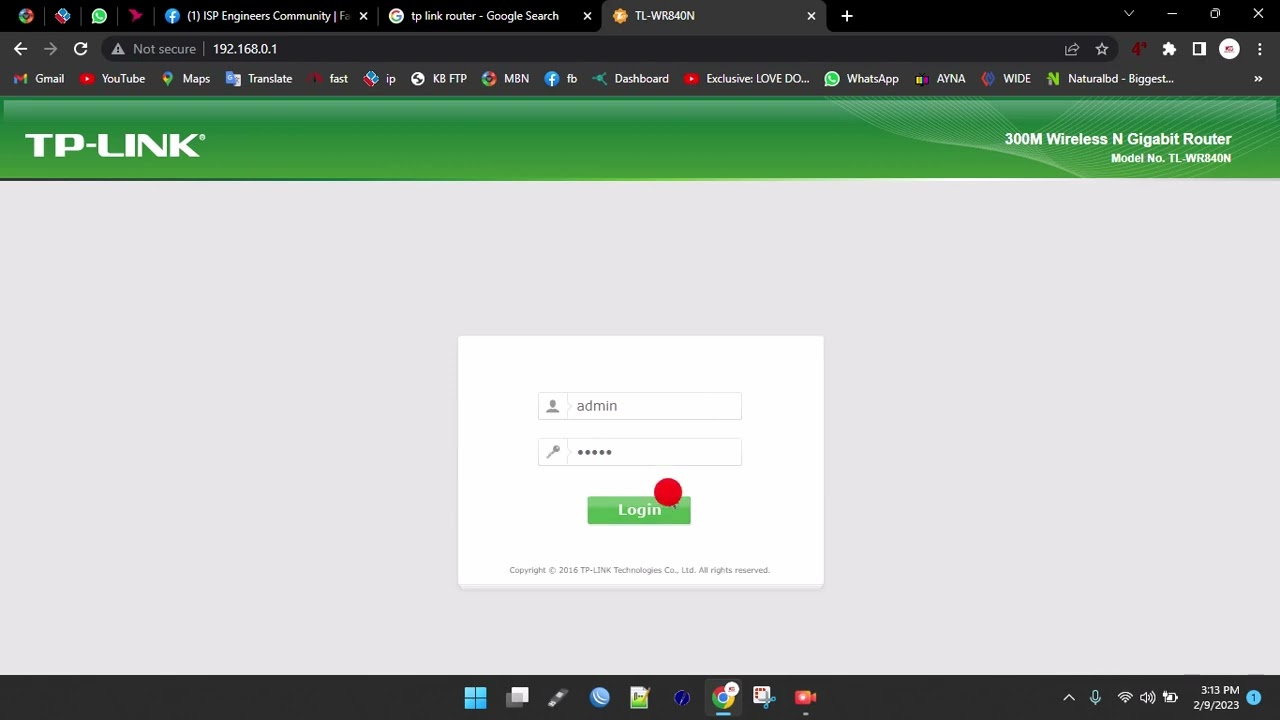Image resolution: width=1280 pixels, height=720 pixels.
Task: Close the TL-WR840N tab
Action: tap(811, 16)
